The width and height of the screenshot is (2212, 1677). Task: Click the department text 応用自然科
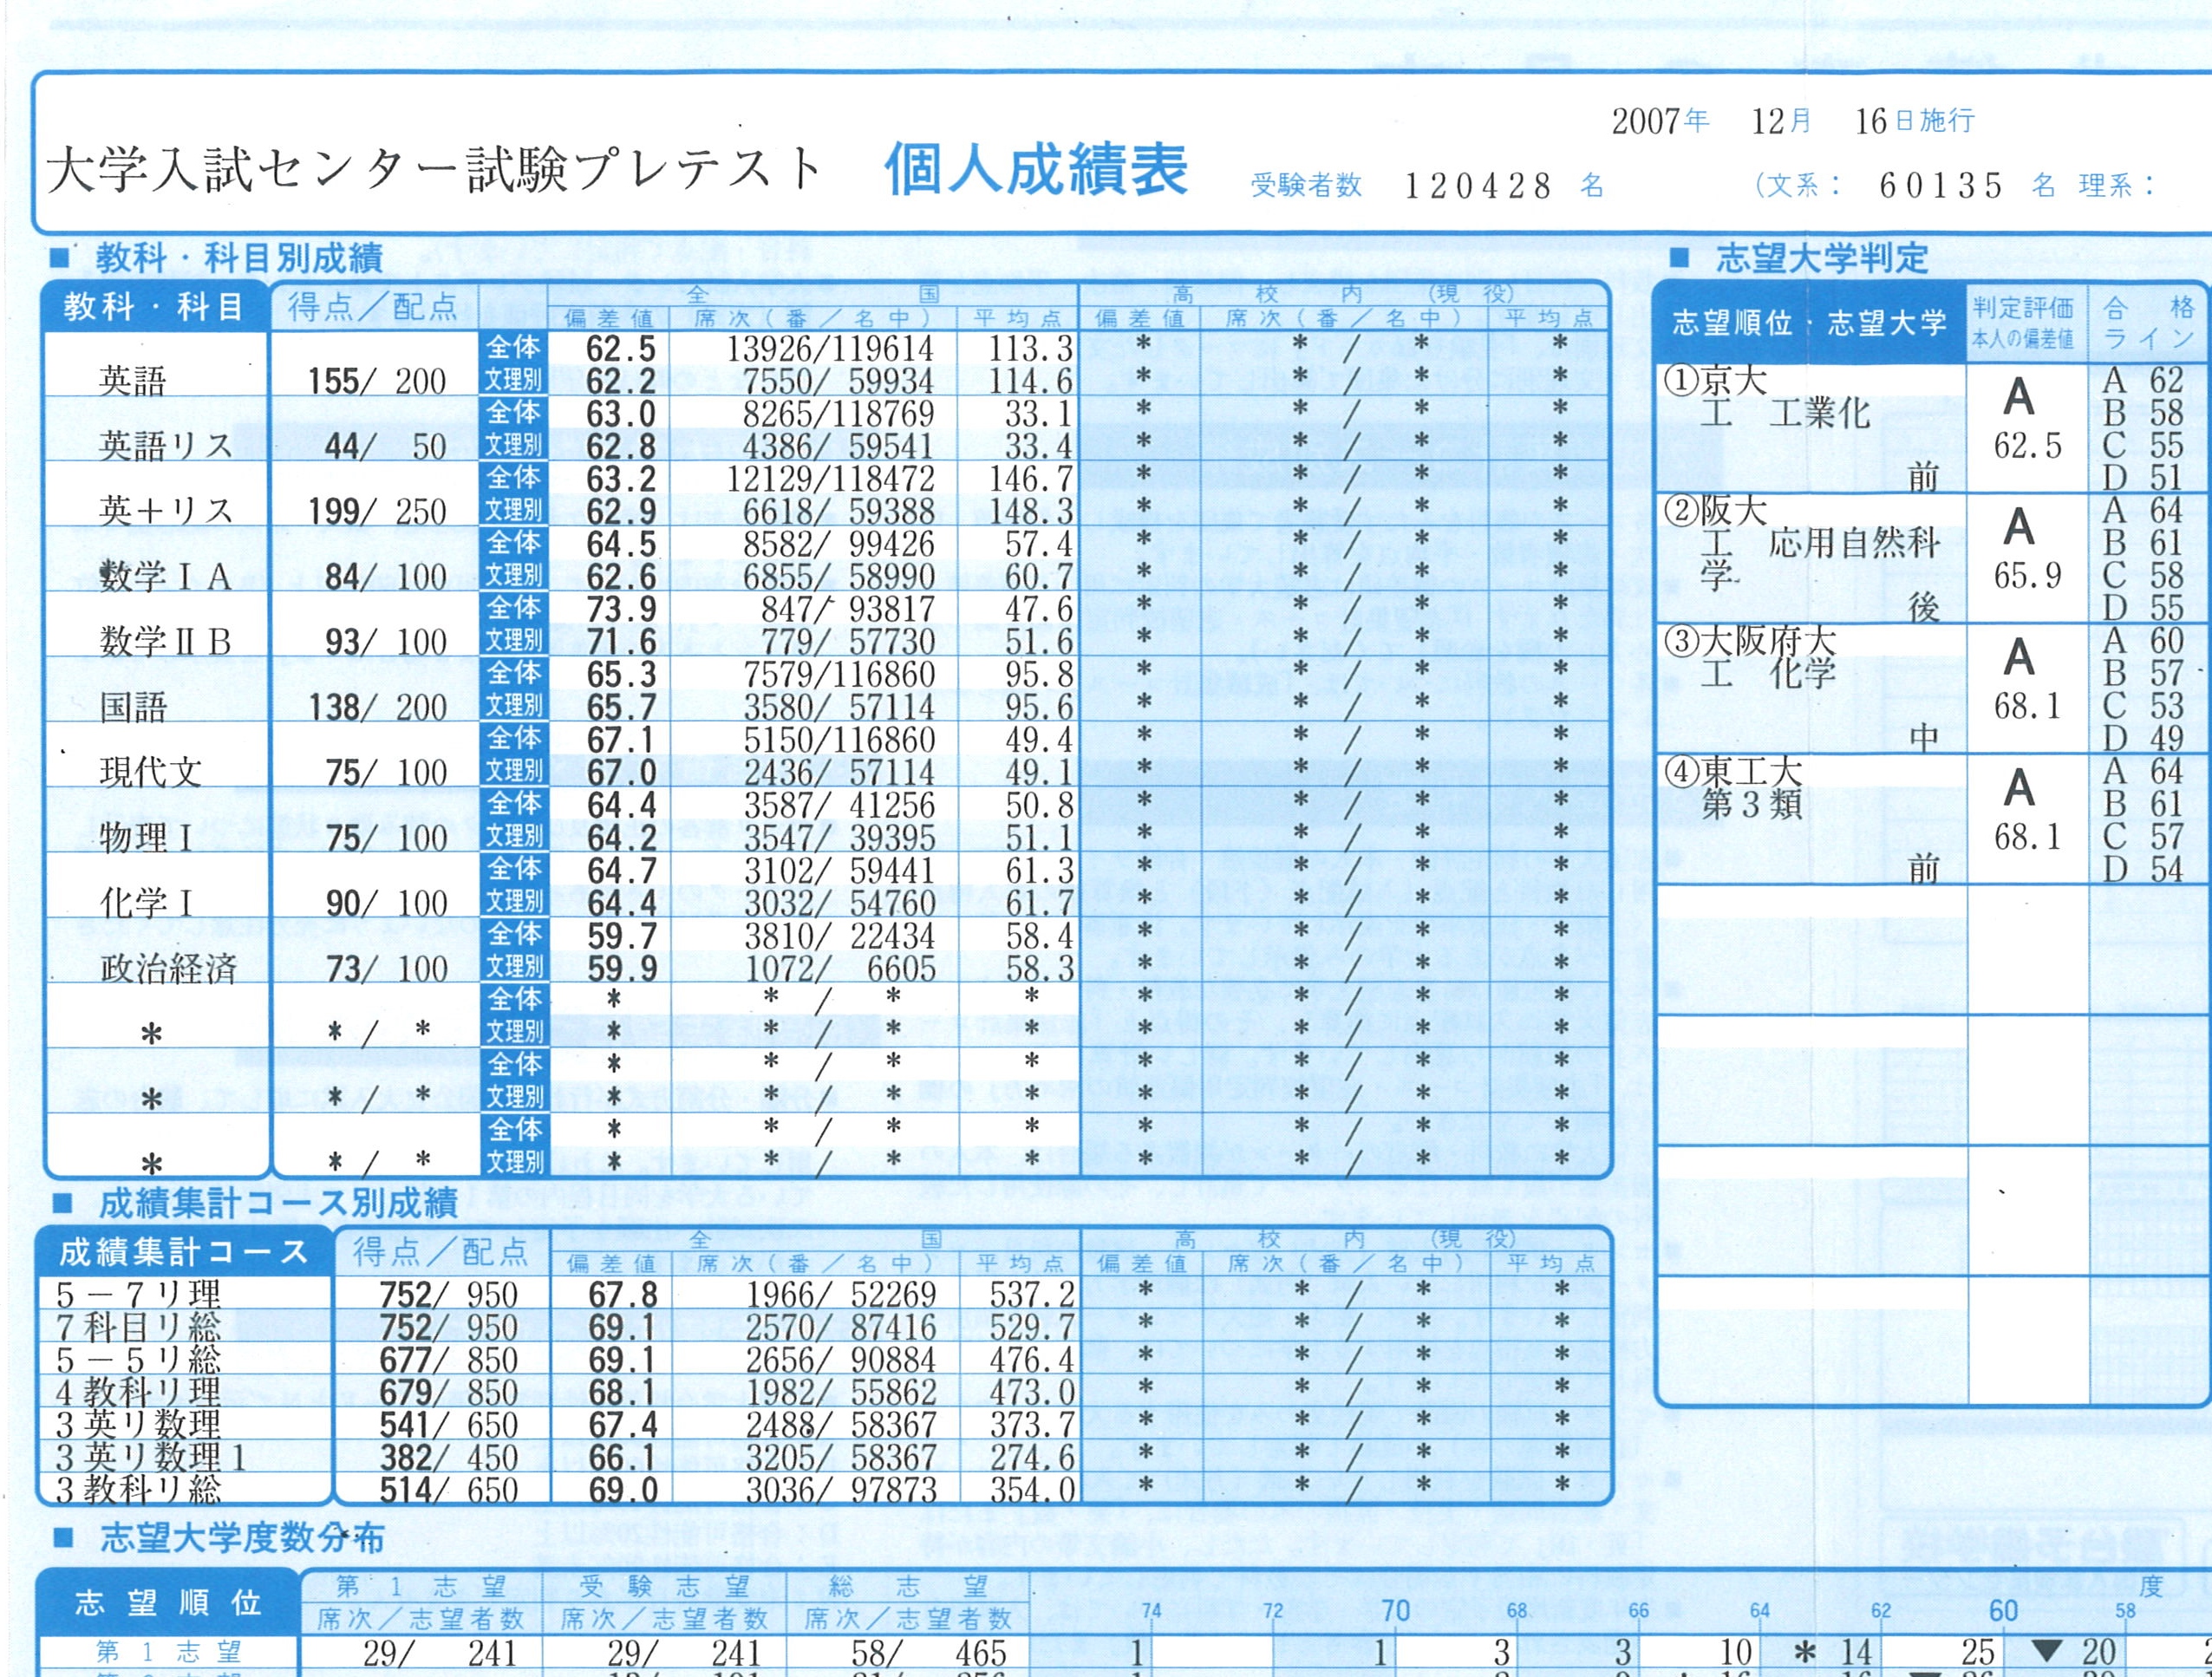pyautogui.click(x=1855, y=543)
